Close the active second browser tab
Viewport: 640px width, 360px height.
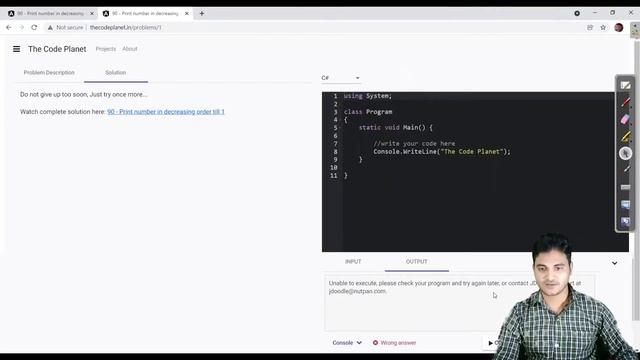pyautogui.click(x=187, y=13)
